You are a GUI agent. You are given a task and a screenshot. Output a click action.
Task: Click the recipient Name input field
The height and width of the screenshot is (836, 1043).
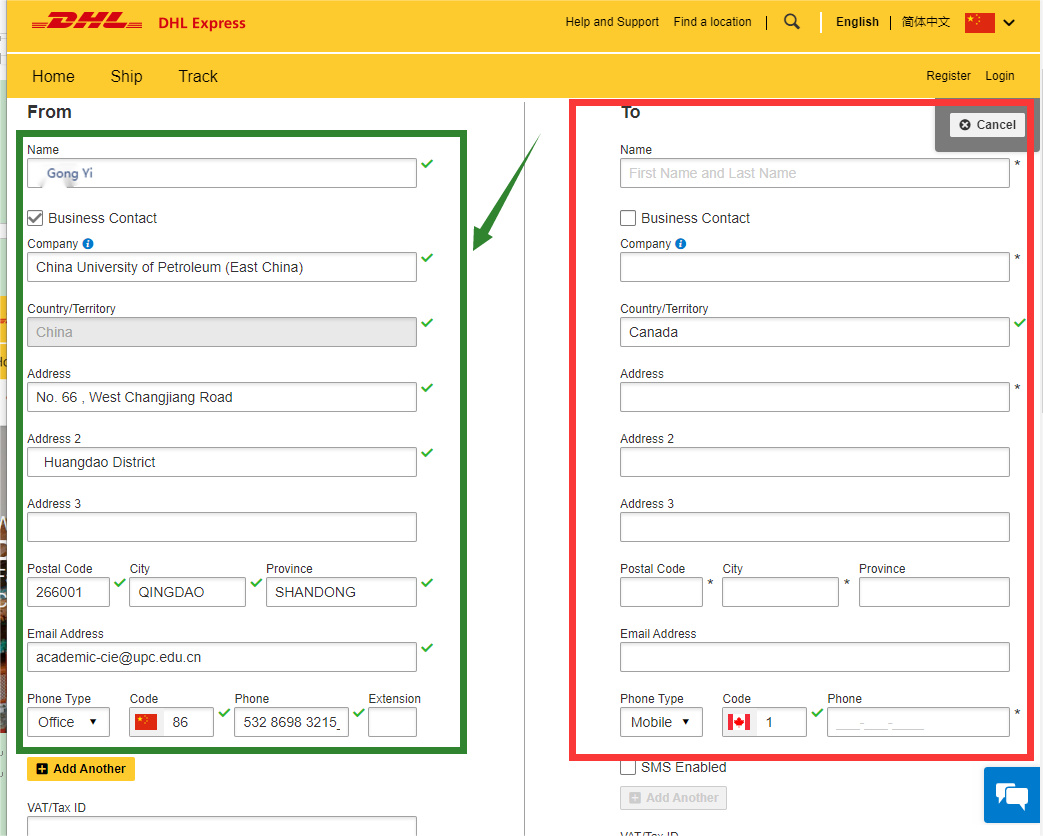[x=814, y=173]
